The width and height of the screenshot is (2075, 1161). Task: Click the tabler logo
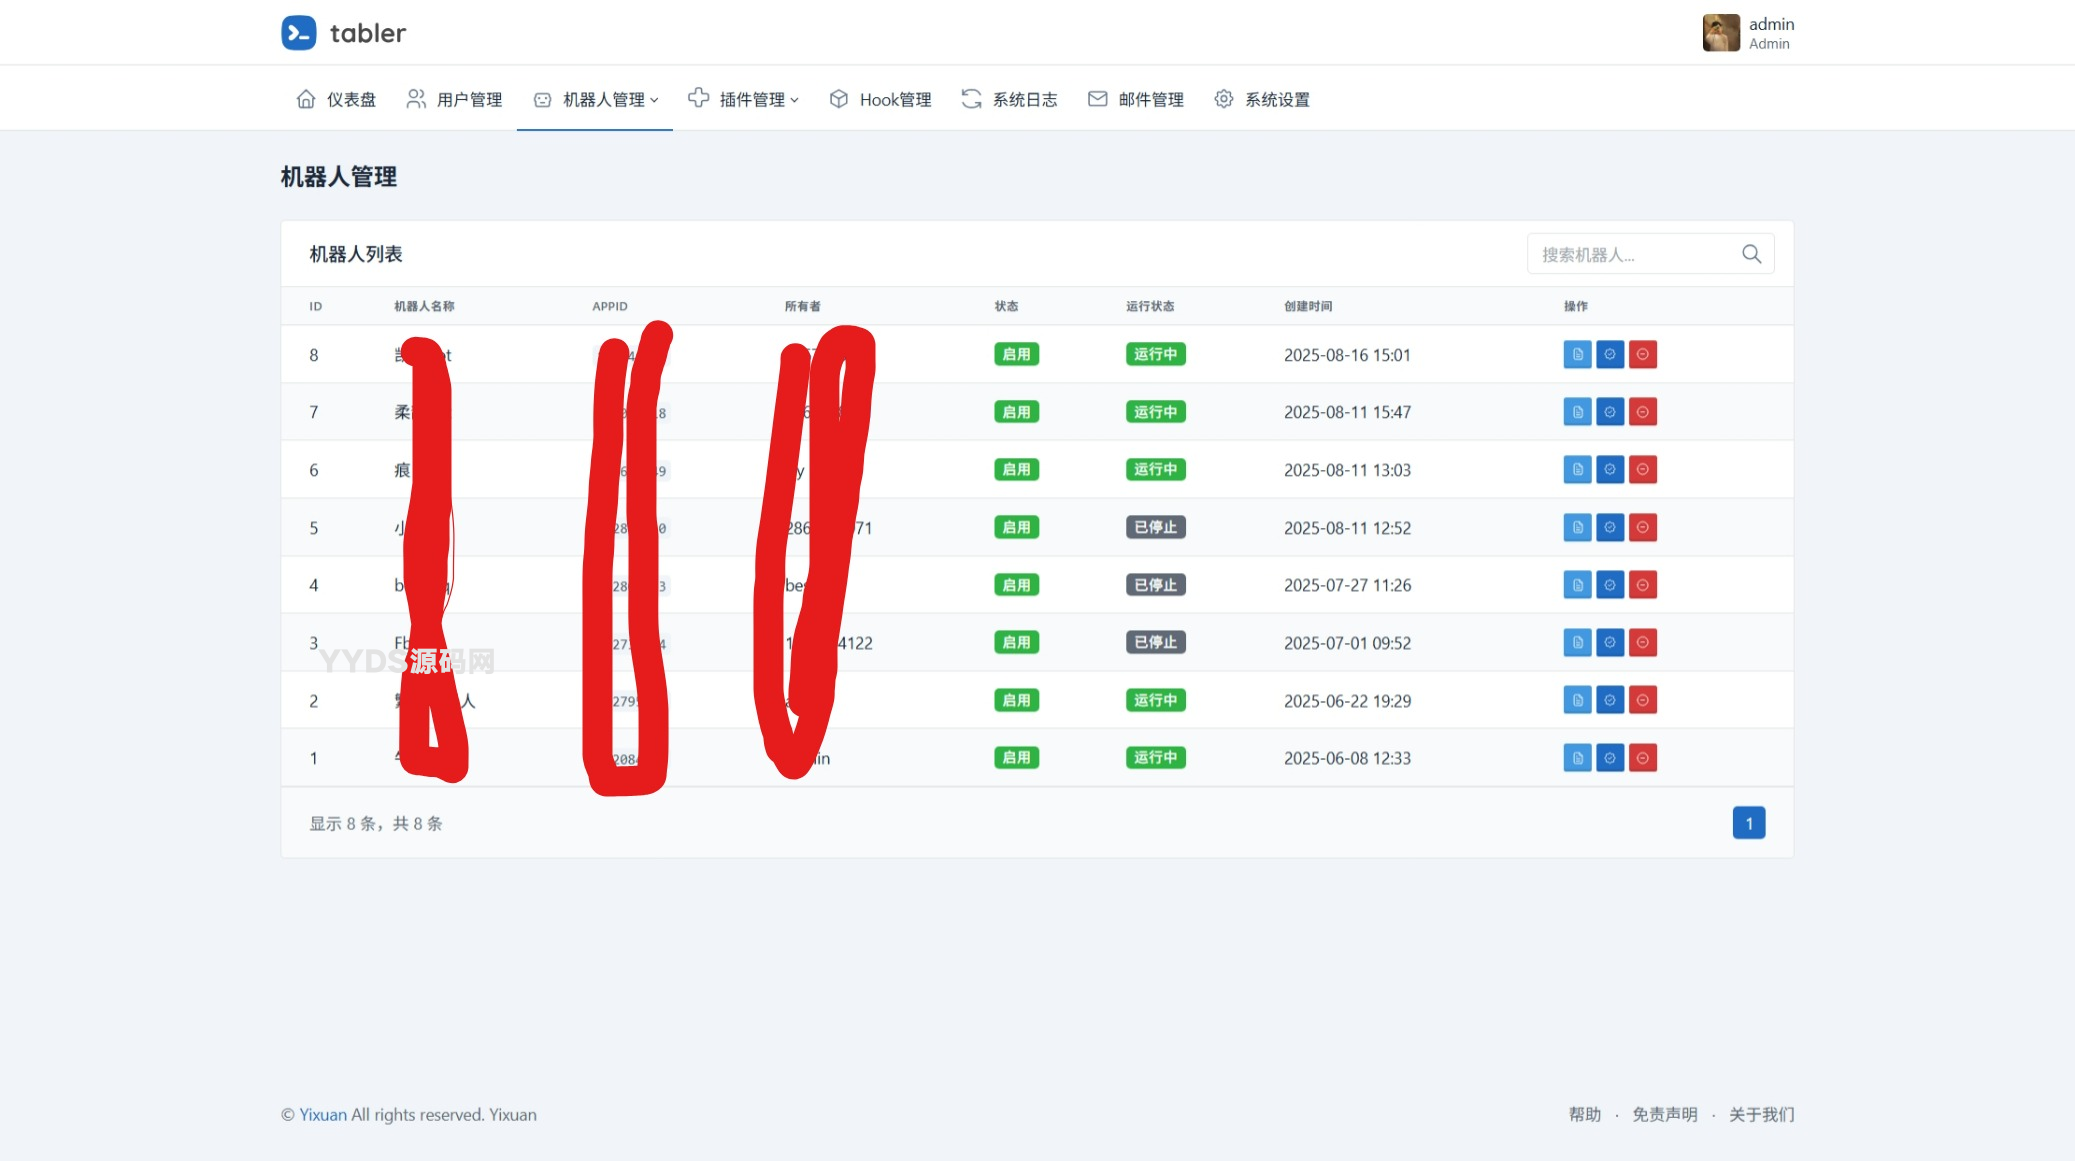click(342, 32)
